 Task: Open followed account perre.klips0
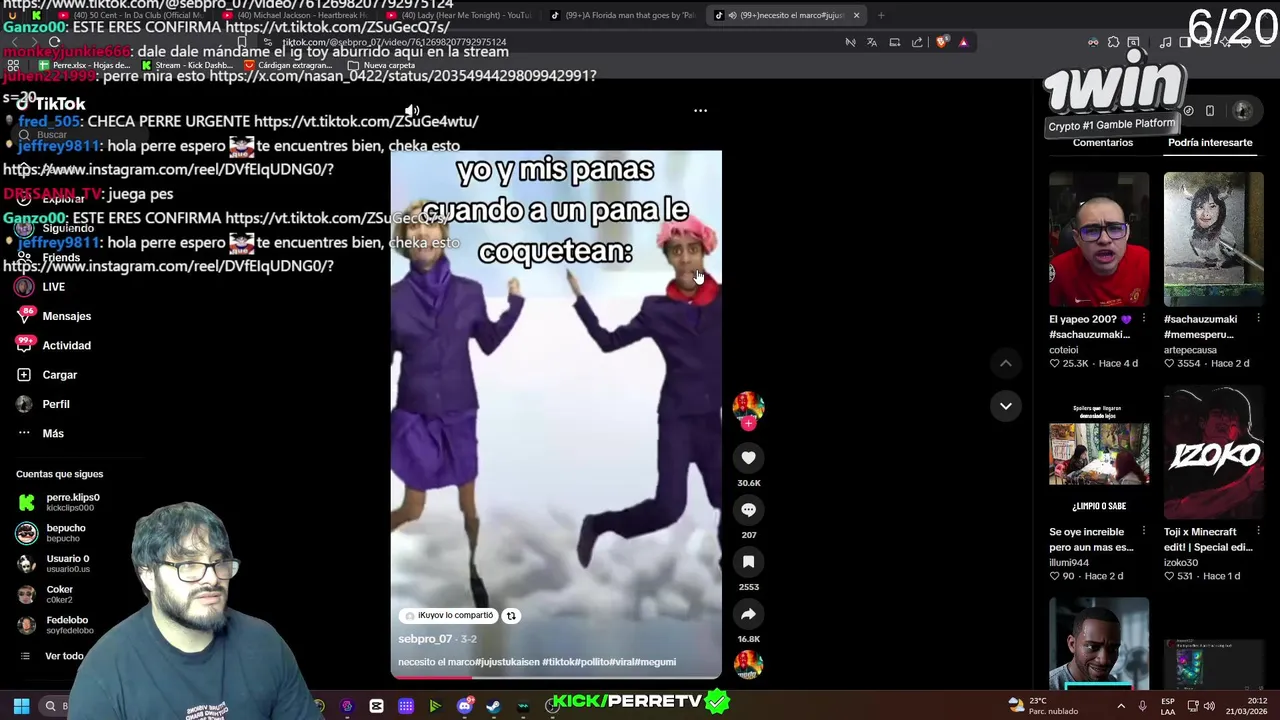click(x=58, y=502)
